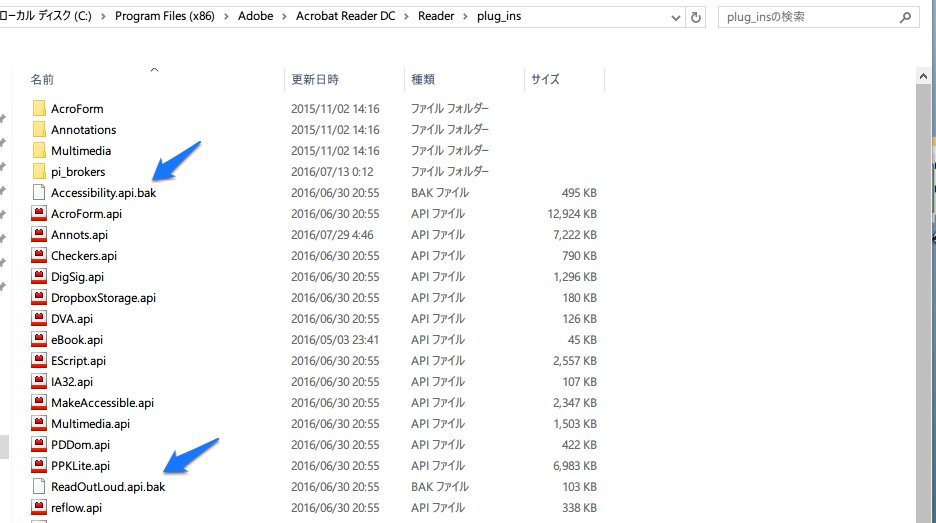Click the vertical scrollbar track
This screenshot has width=936, height=523.
click(923, 304)
